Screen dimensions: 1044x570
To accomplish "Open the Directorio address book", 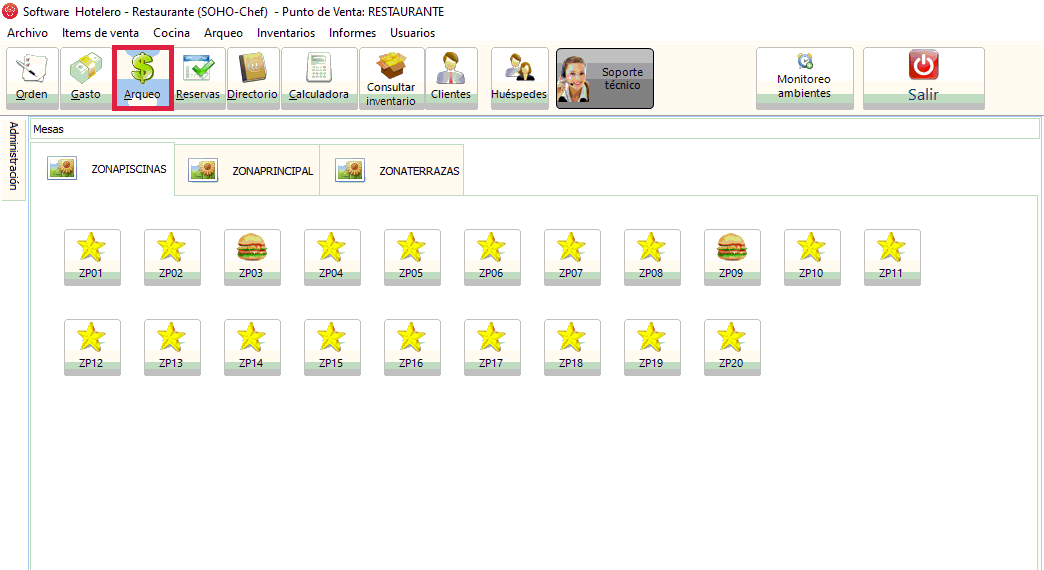I will click(x=252, y=78).
